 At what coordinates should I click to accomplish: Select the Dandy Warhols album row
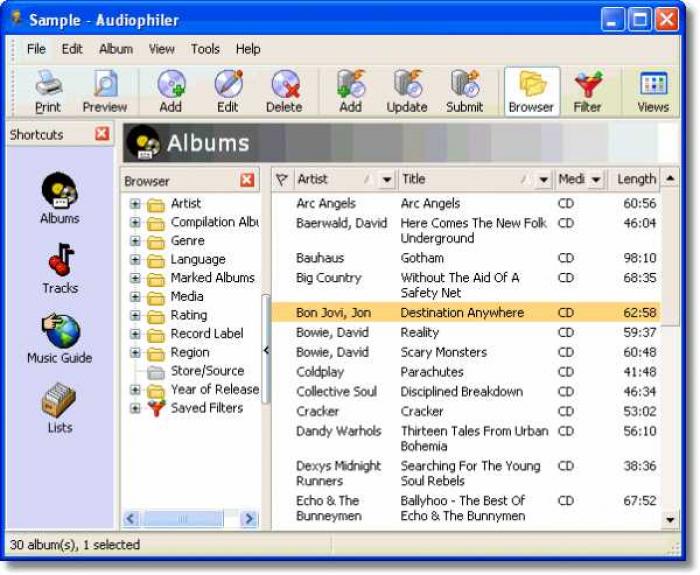(466, 438)
